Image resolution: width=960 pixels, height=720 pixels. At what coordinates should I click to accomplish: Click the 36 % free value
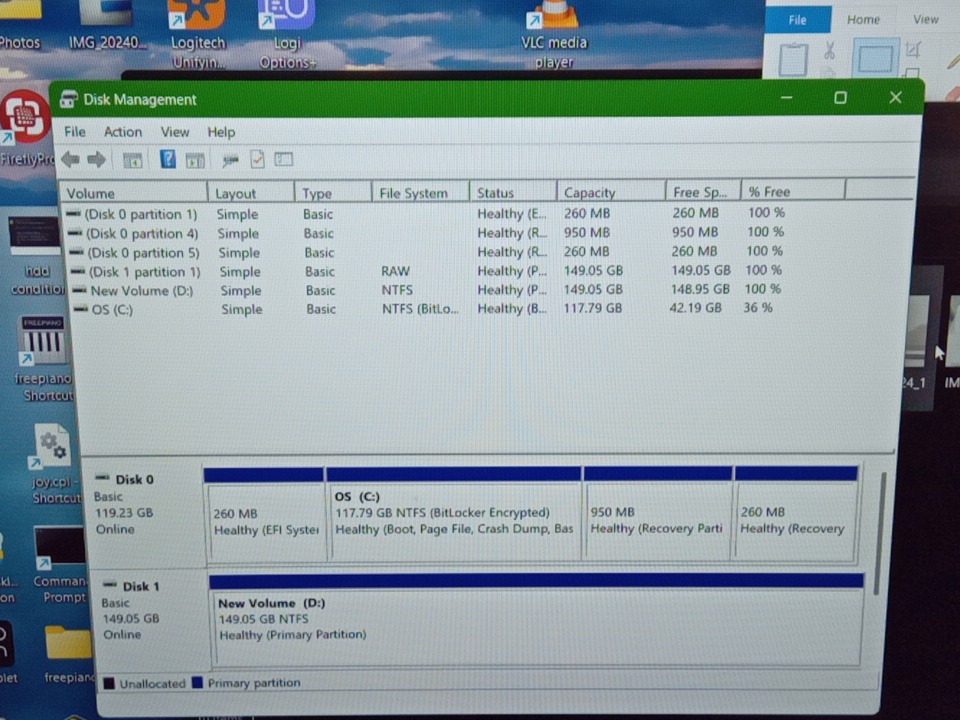coord(758,307)
